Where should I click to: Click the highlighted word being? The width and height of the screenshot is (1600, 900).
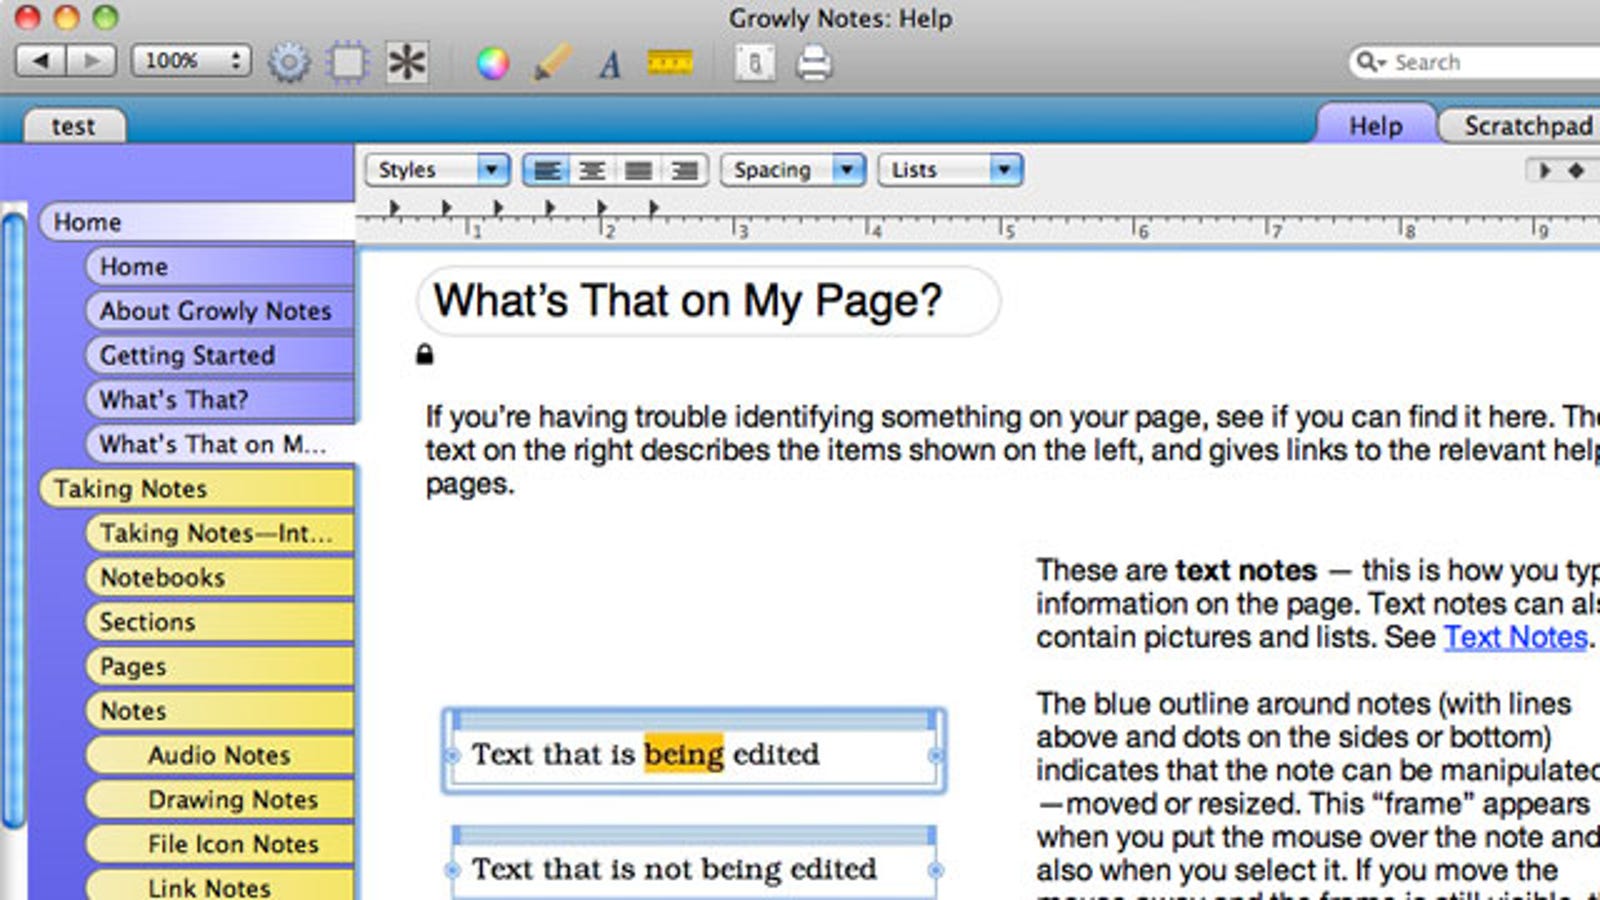click(684, 754)
